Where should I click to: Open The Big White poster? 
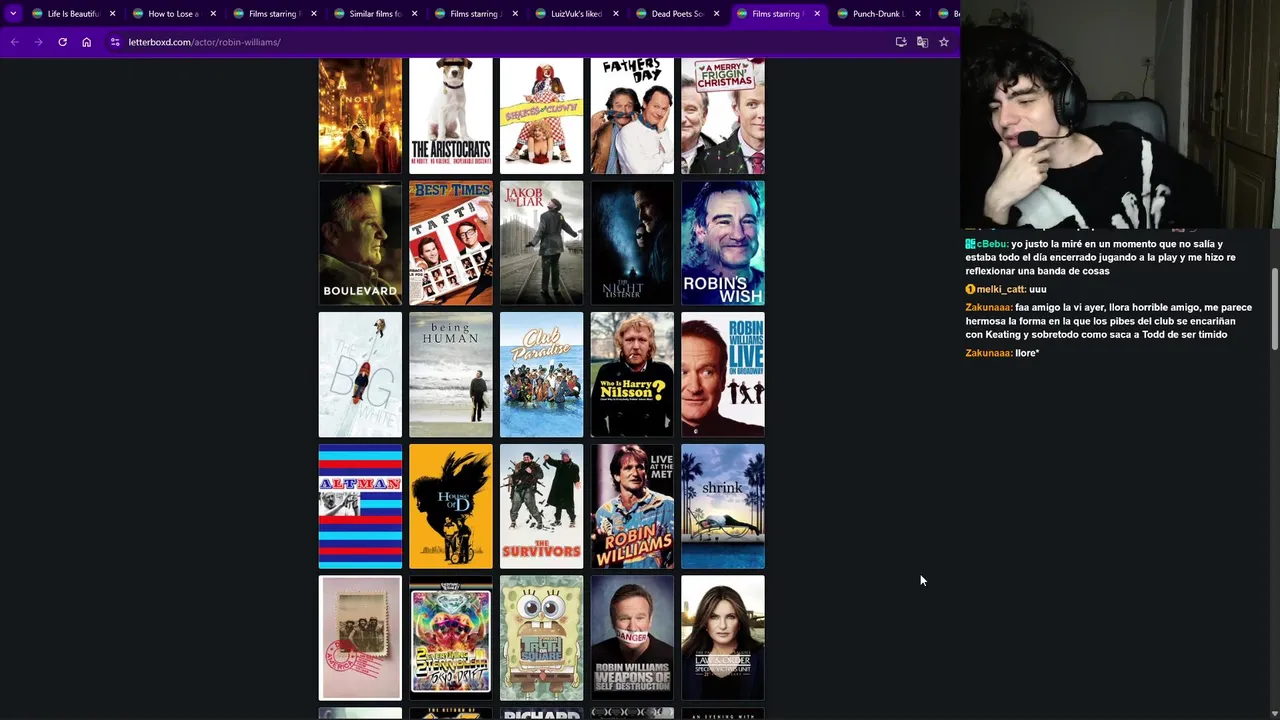pyautogui.click(x=360, y=375)
